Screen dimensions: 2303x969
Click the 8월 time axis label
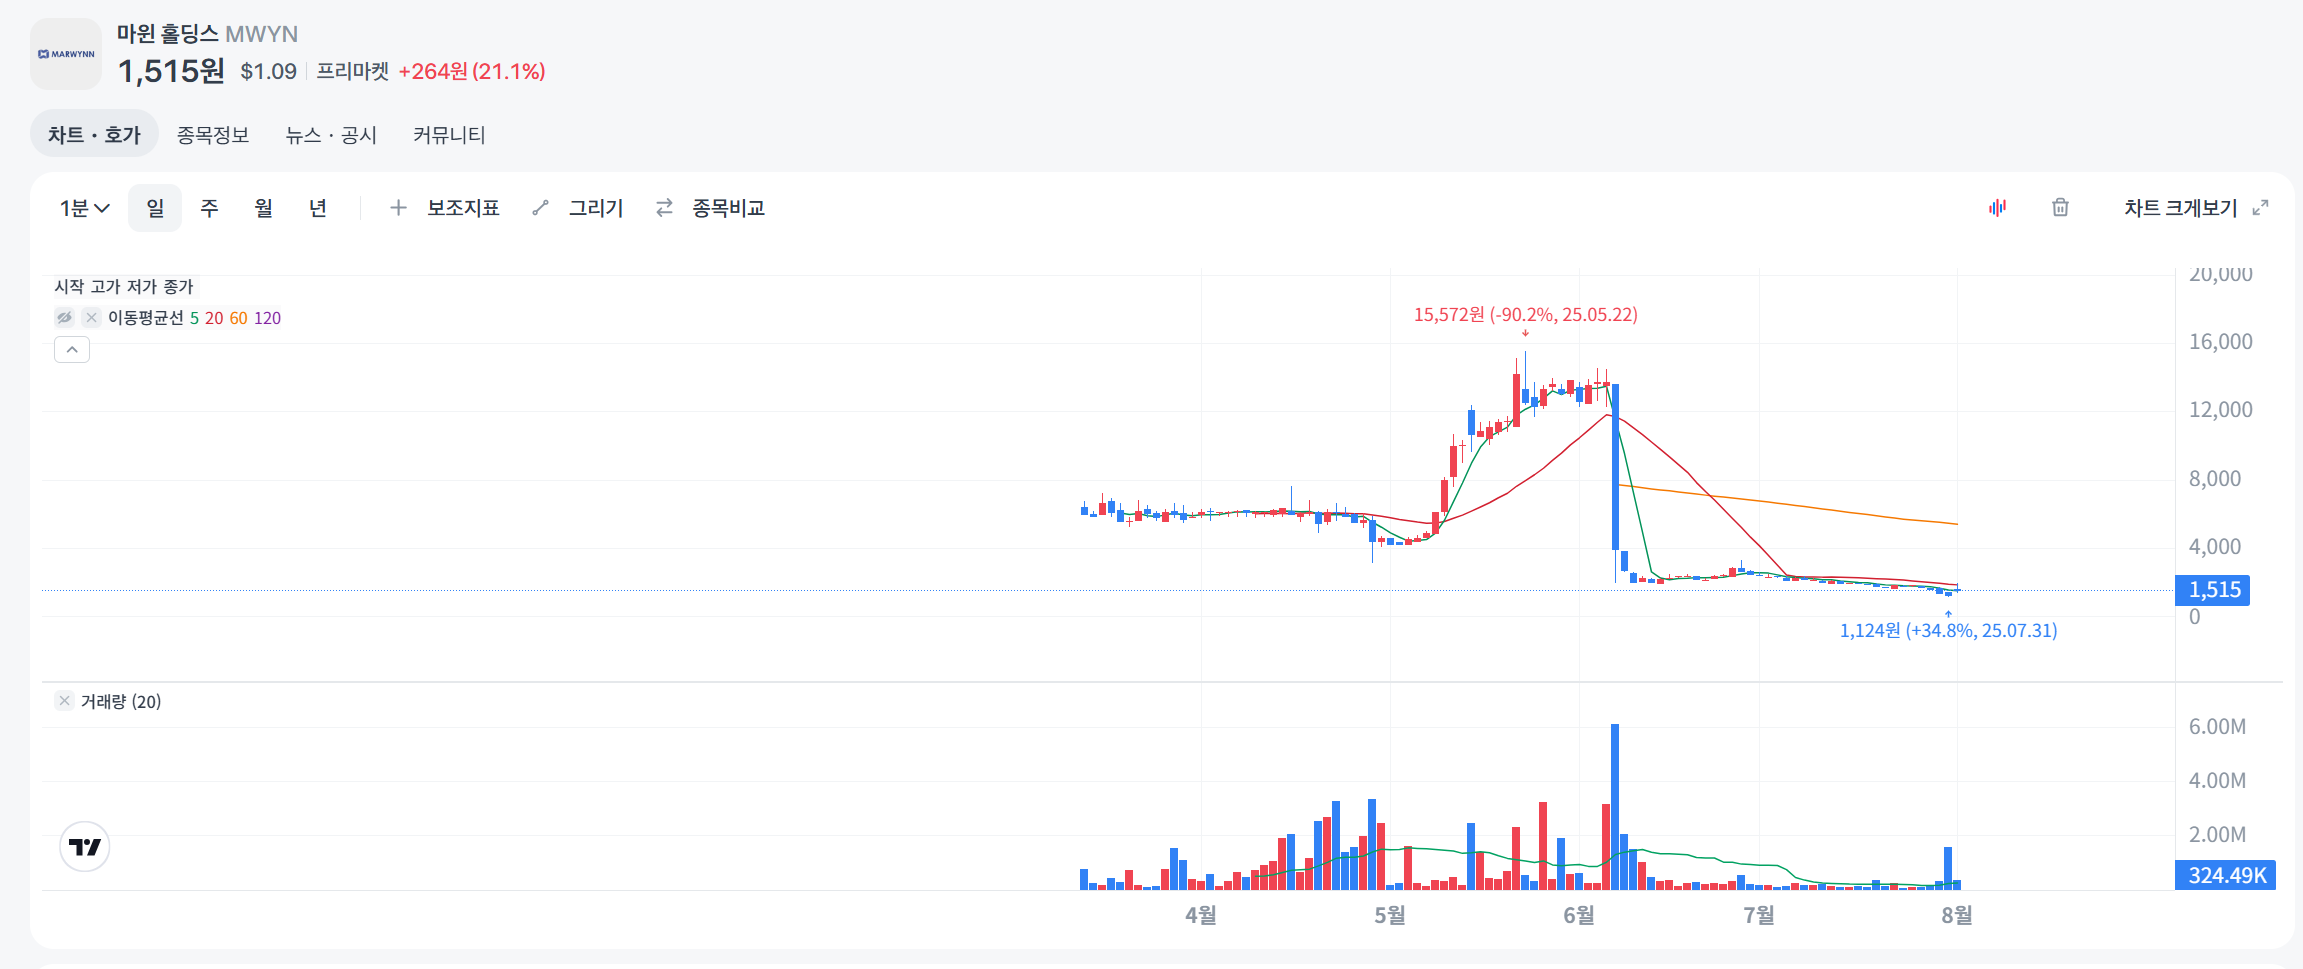click(1957, 915)
